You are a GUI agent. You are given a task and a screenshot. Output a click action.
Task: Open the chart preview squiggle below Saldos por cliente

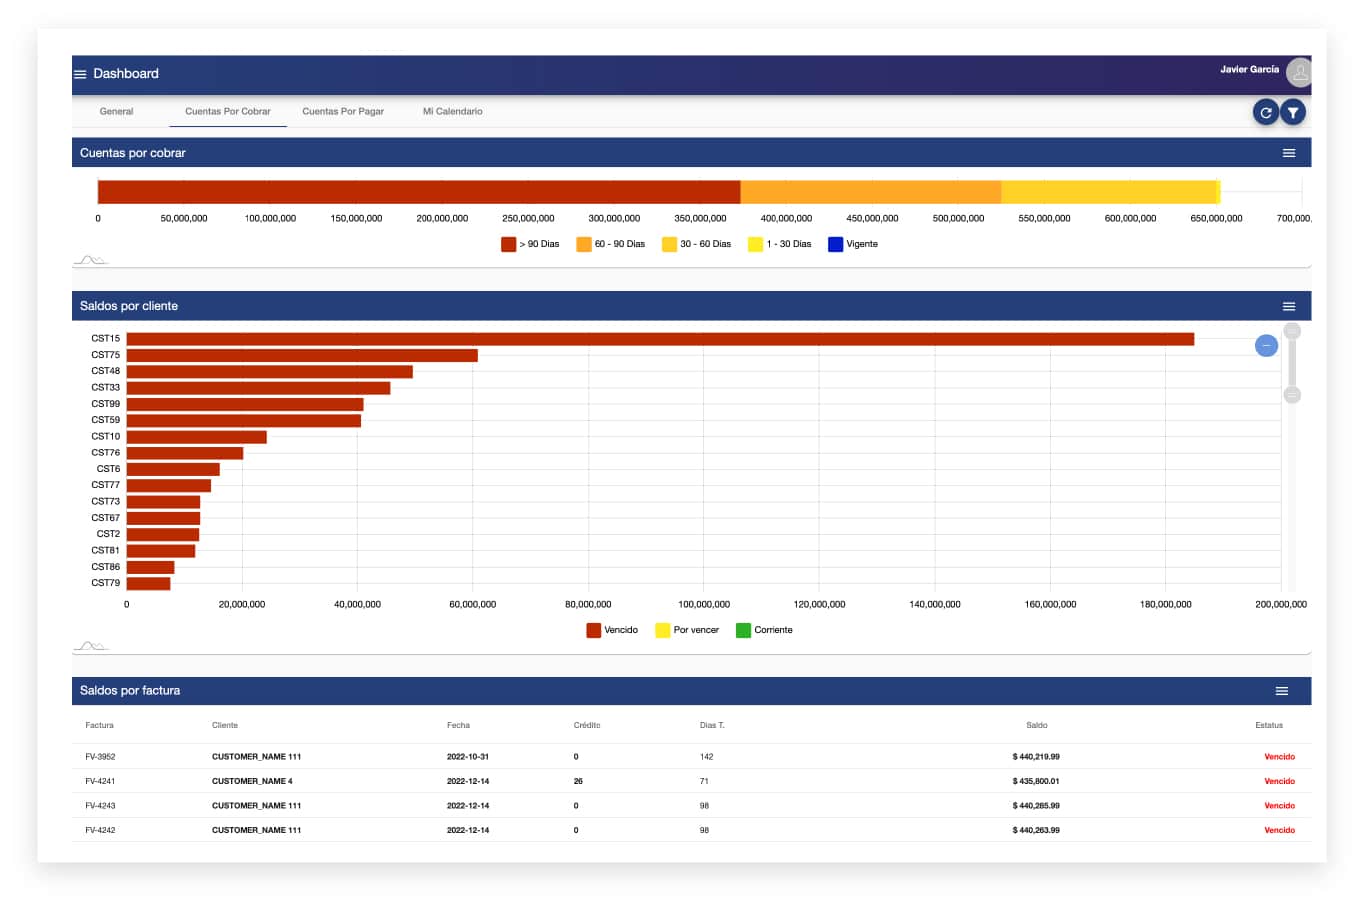91,644
